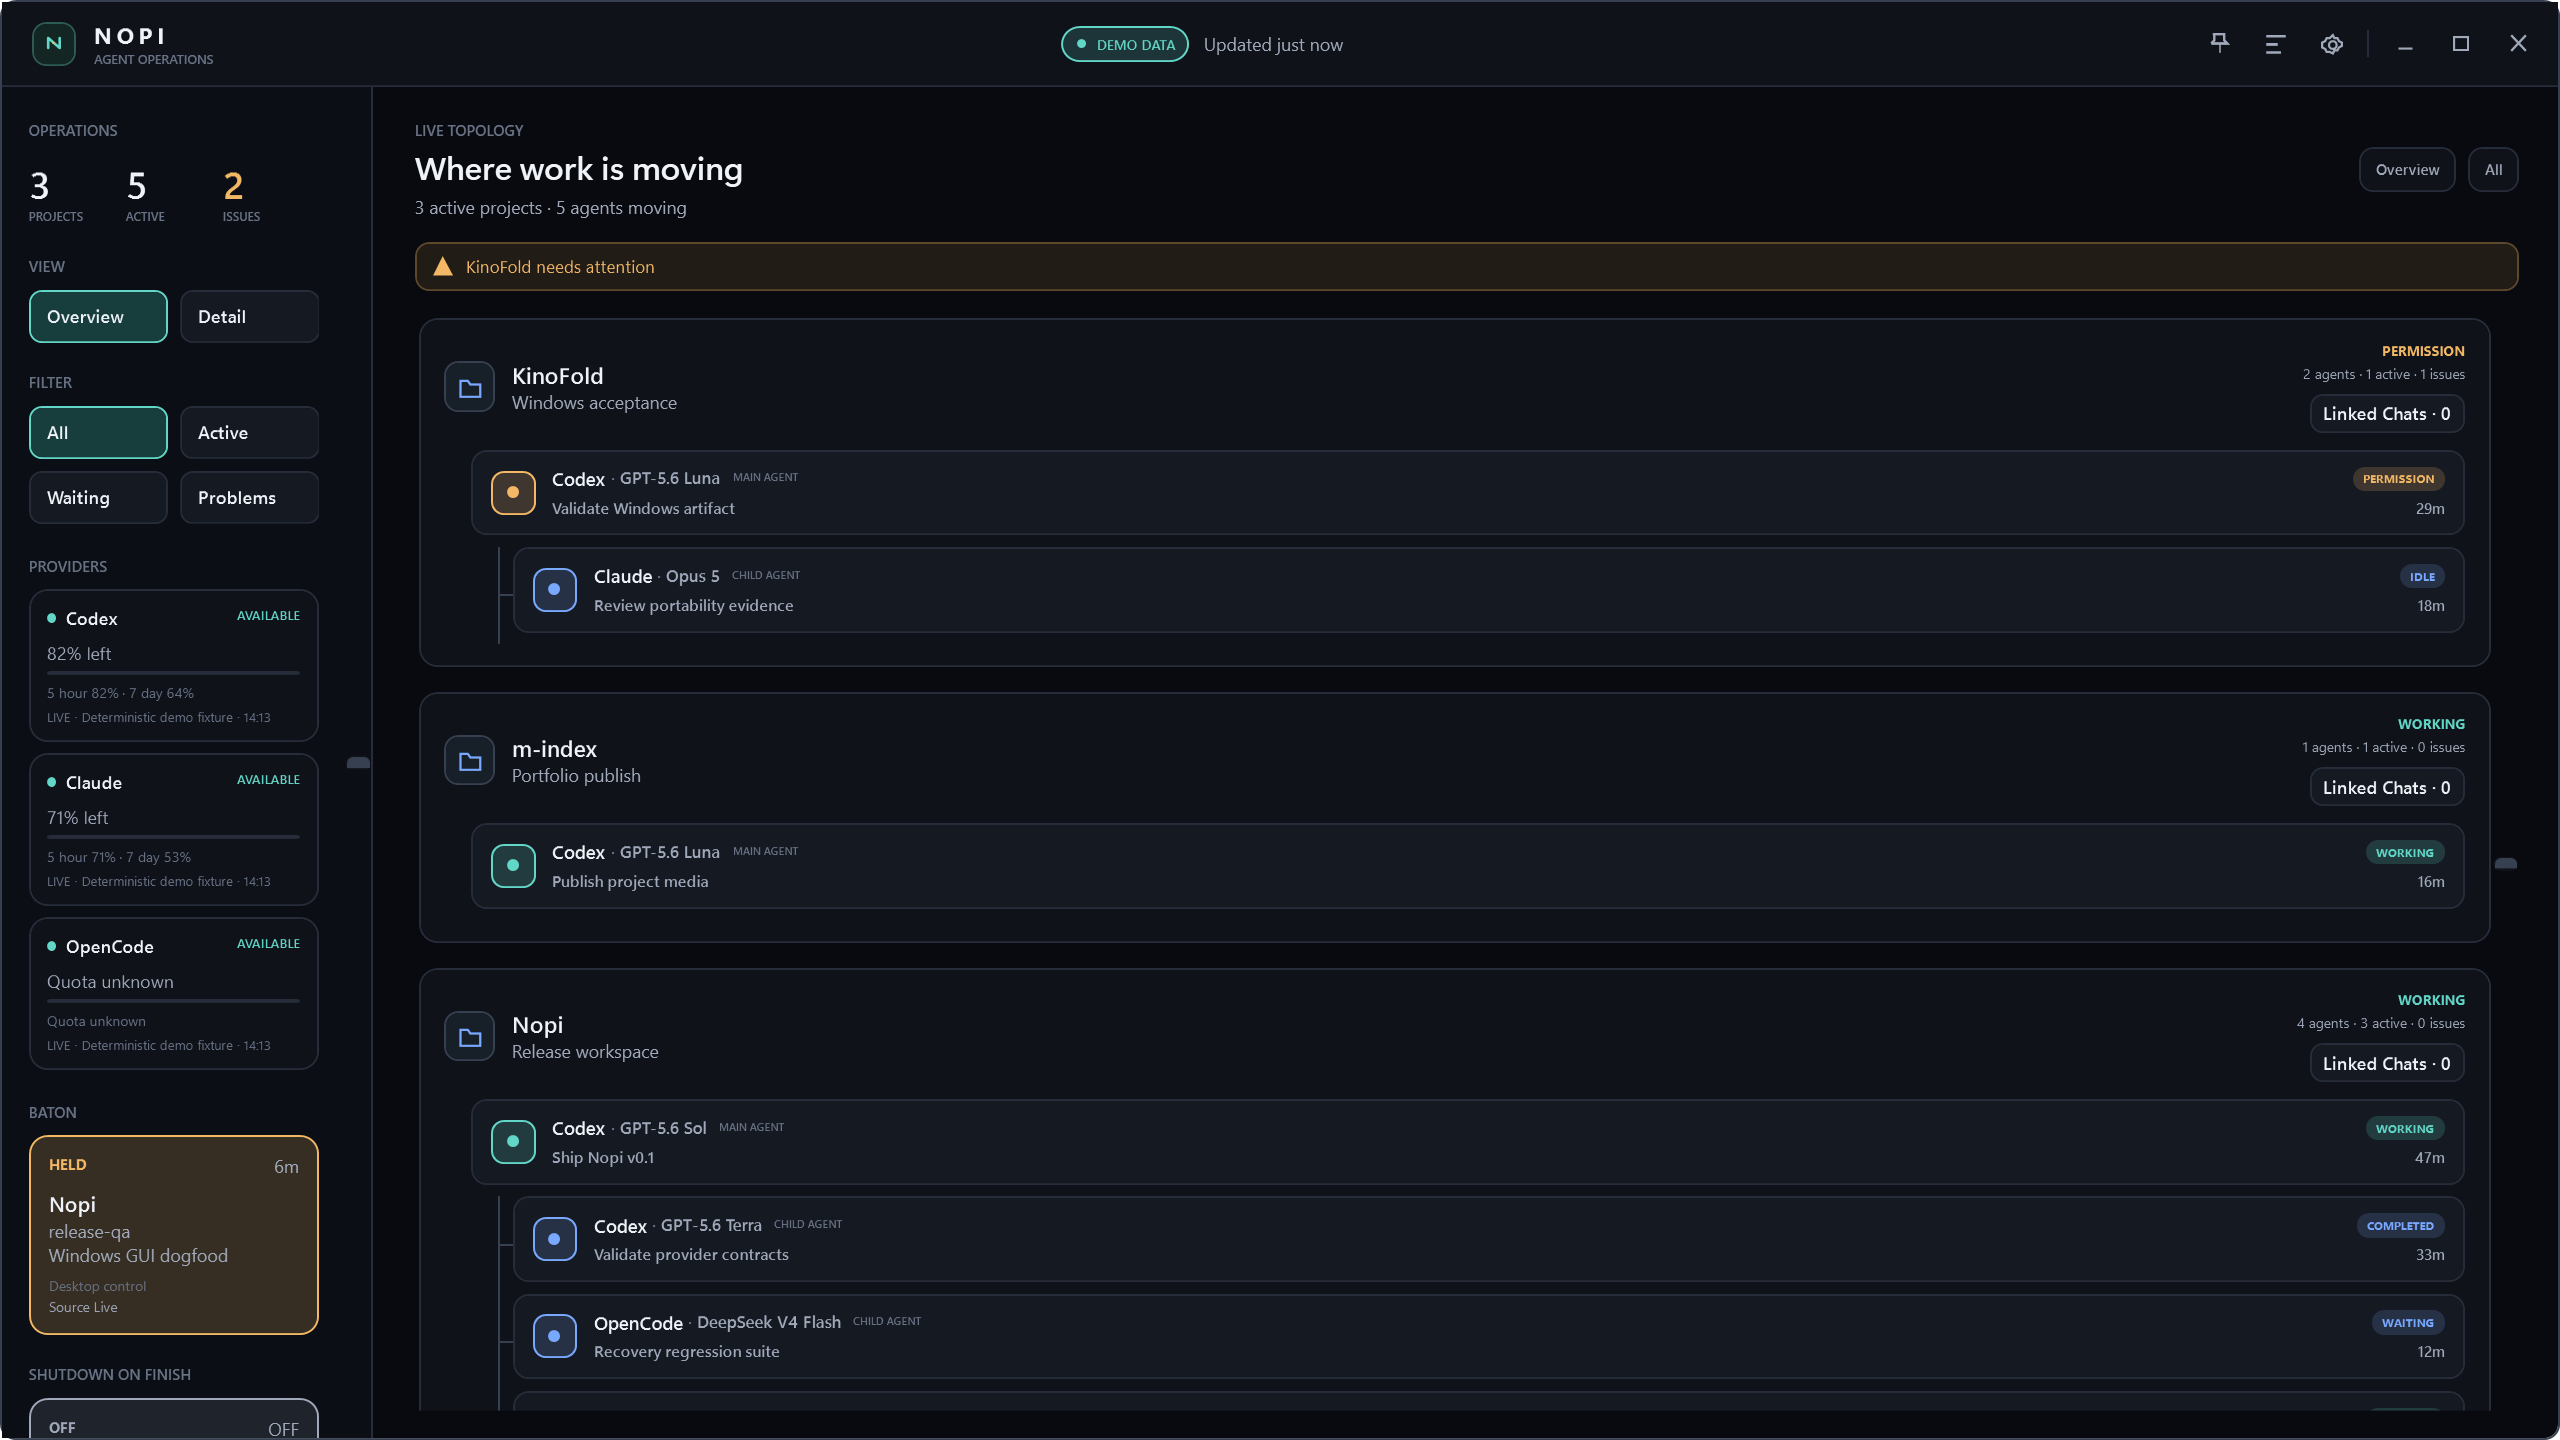
Task: Click the Validate provider contracts agent icon
Action: (x=555, y=1239)
